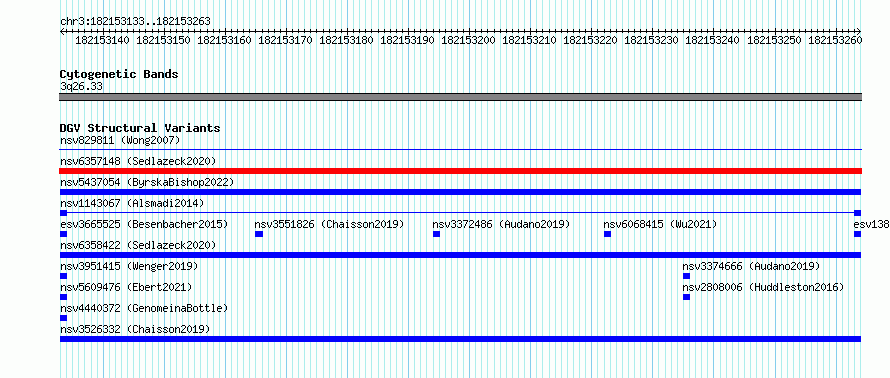
Task: Click the nsv3551826 (Chaisson2019) label
Action: (329, 224)
